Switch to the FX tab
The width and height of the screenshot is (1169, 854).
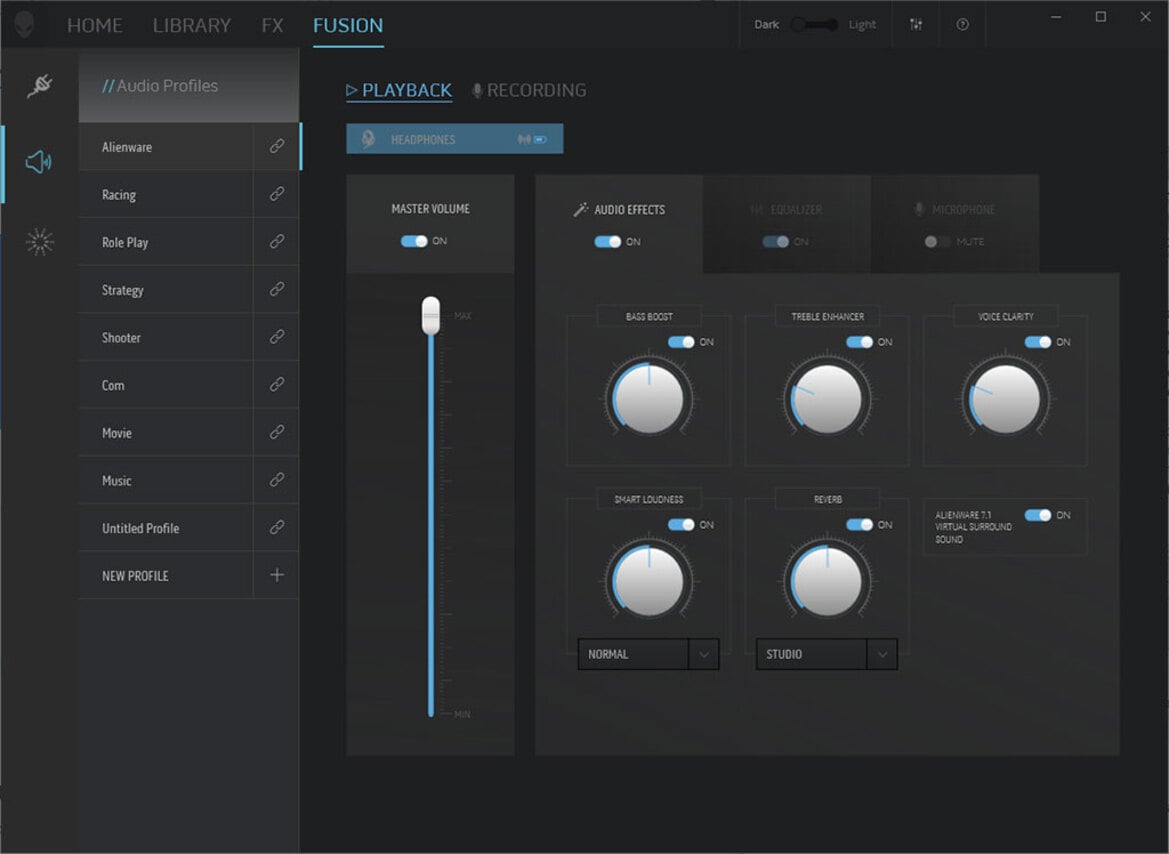(x=272, y=25)
